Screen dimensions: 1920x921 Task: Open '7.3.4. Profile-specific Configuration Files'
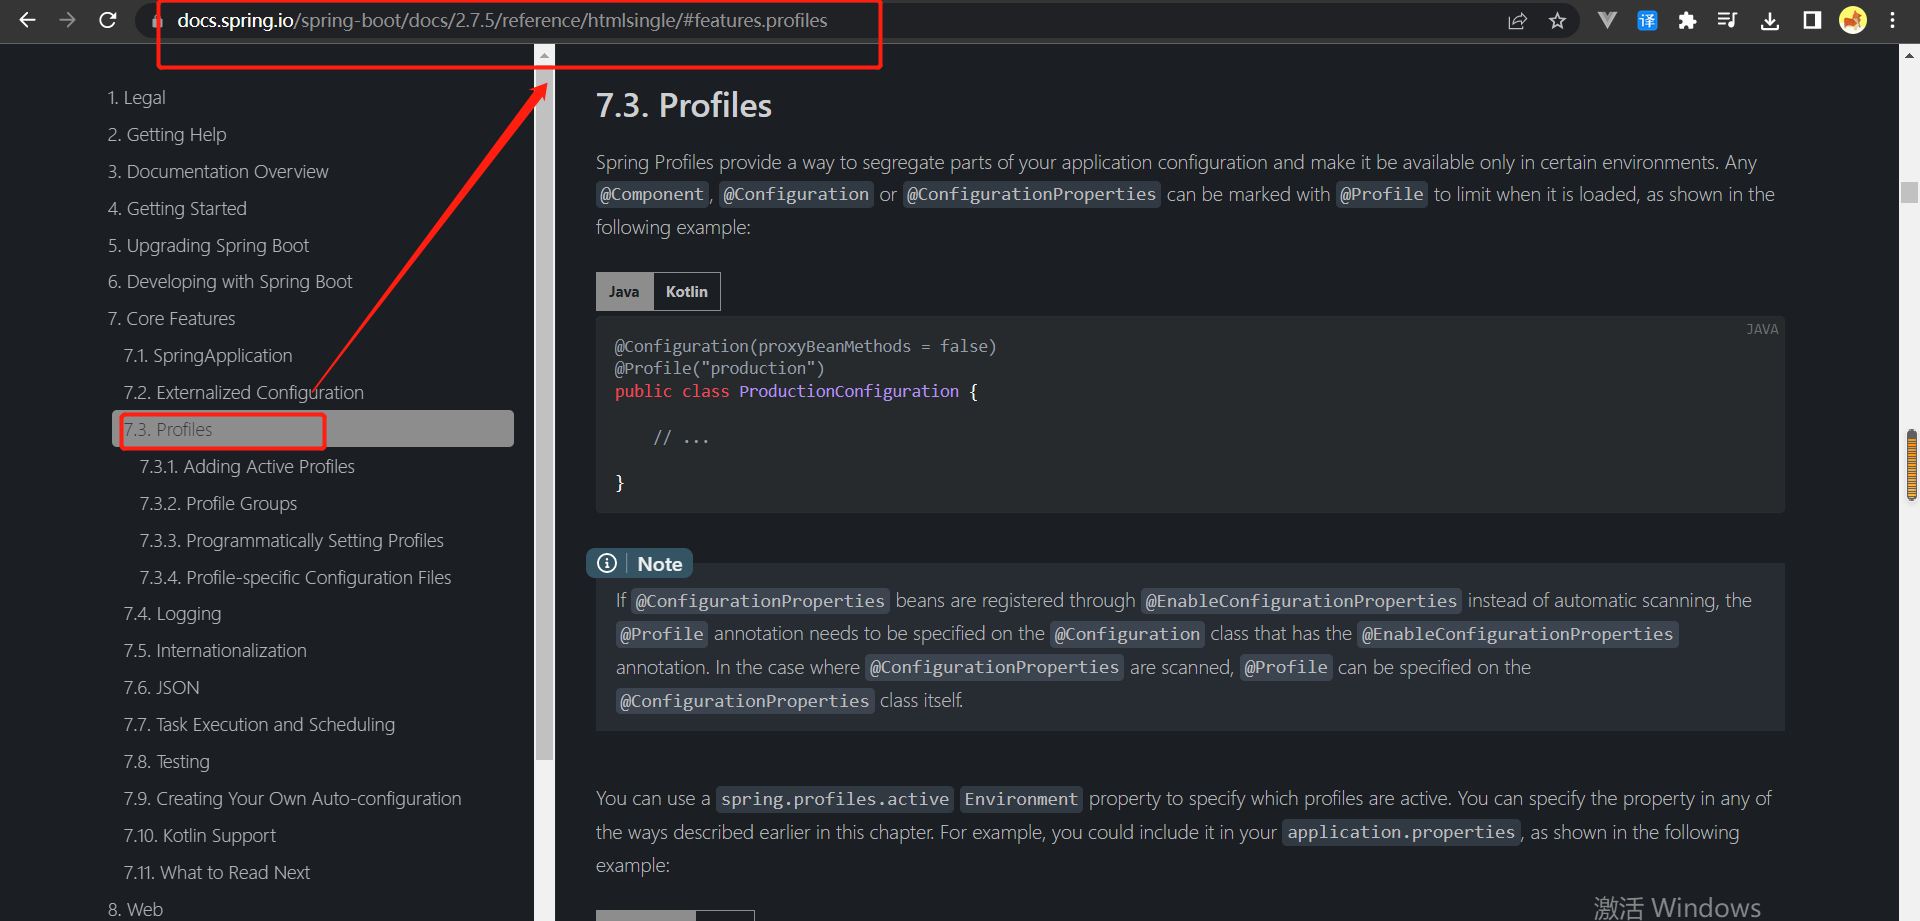click(295, 577)
